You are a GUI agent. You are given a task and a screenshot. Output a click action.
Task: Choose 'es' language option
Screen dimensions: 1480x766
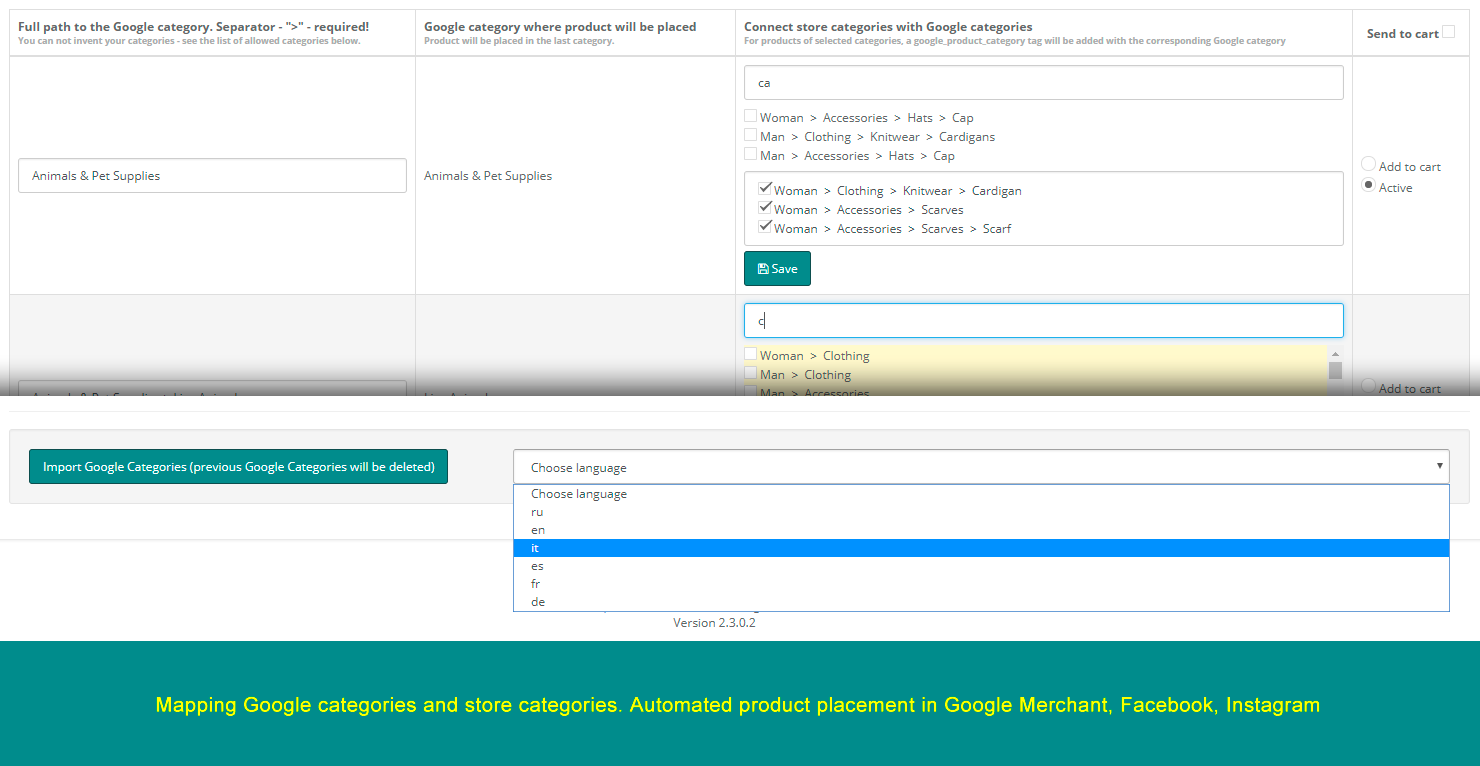coord(981,566)
